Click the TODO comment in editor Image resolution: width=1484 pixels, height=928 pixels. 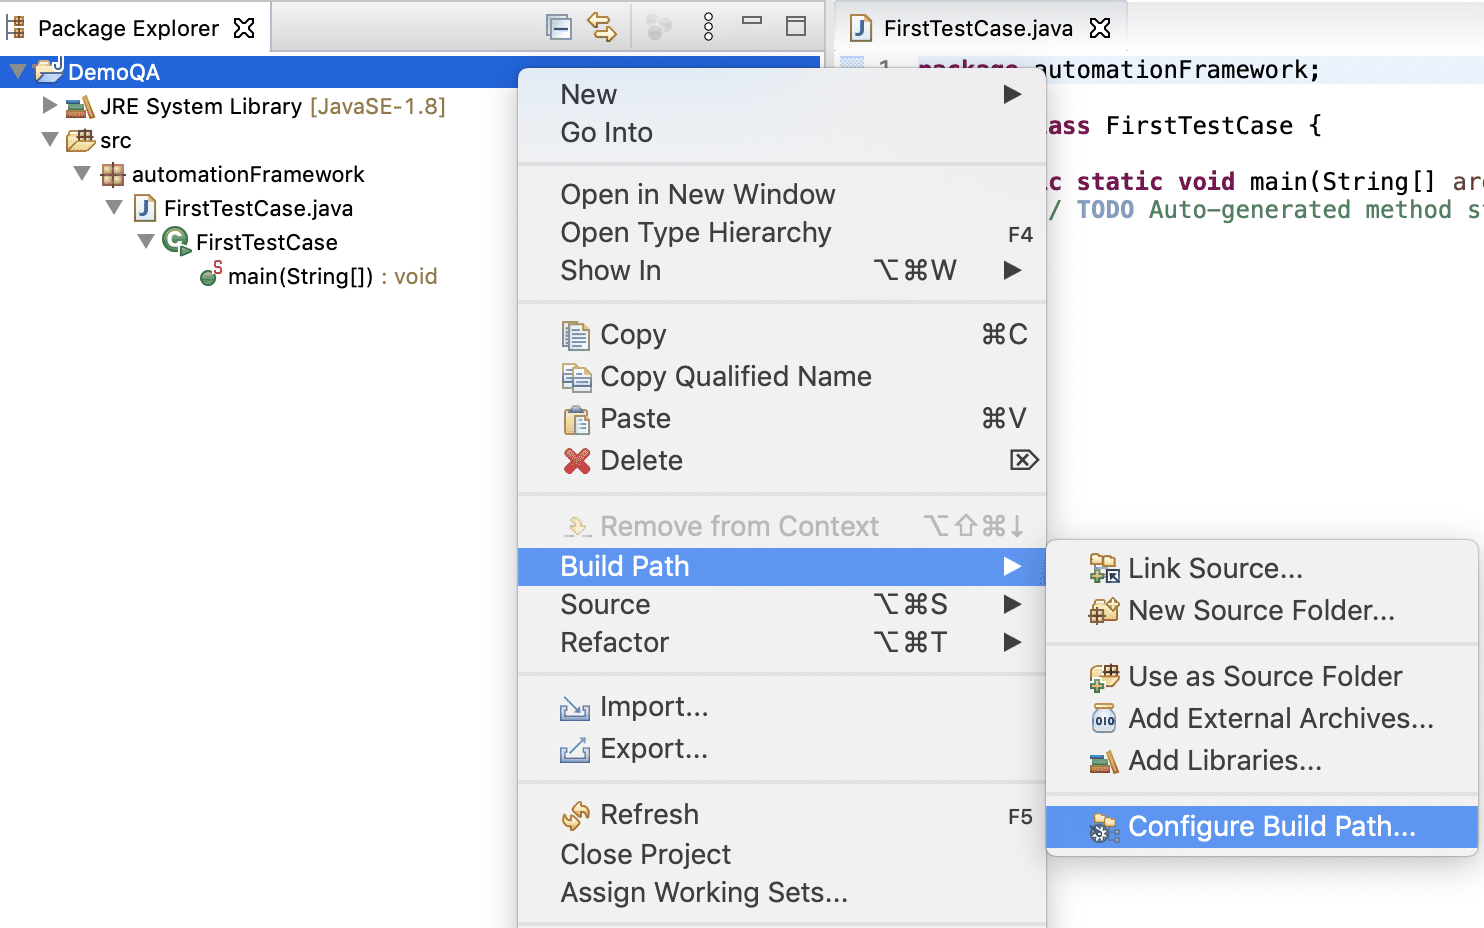click(1105, 210)
